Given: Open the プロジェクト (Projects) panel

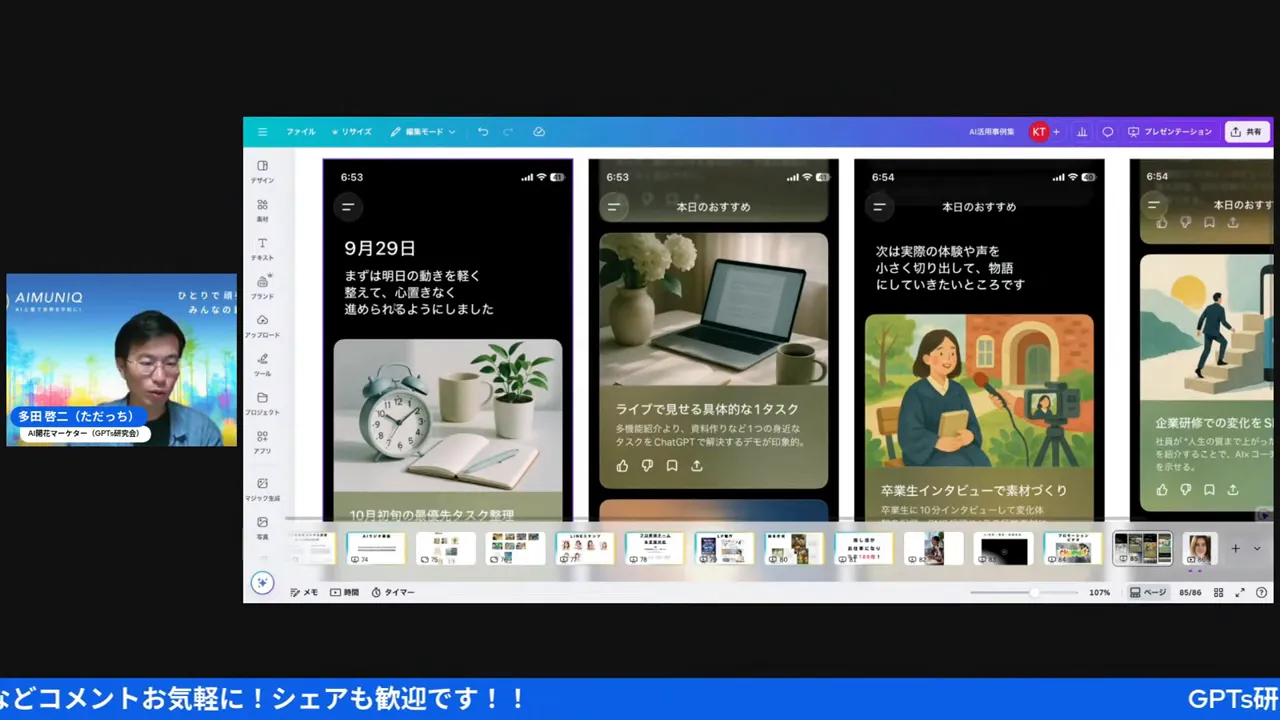Looking at the screenshot, I should click(262, 403).
